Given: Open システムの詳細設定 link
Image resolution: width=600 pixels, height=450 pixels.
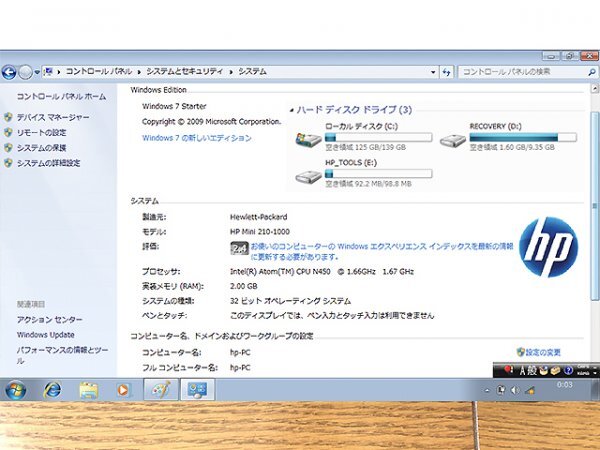Looking at the screenshot, I should [48, 163].
